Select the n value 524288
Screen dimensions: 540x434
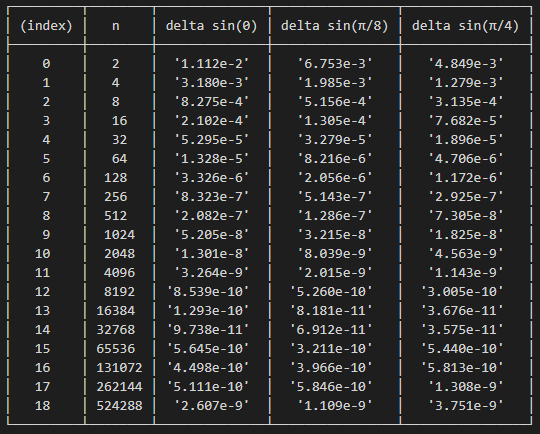(119, 405)
